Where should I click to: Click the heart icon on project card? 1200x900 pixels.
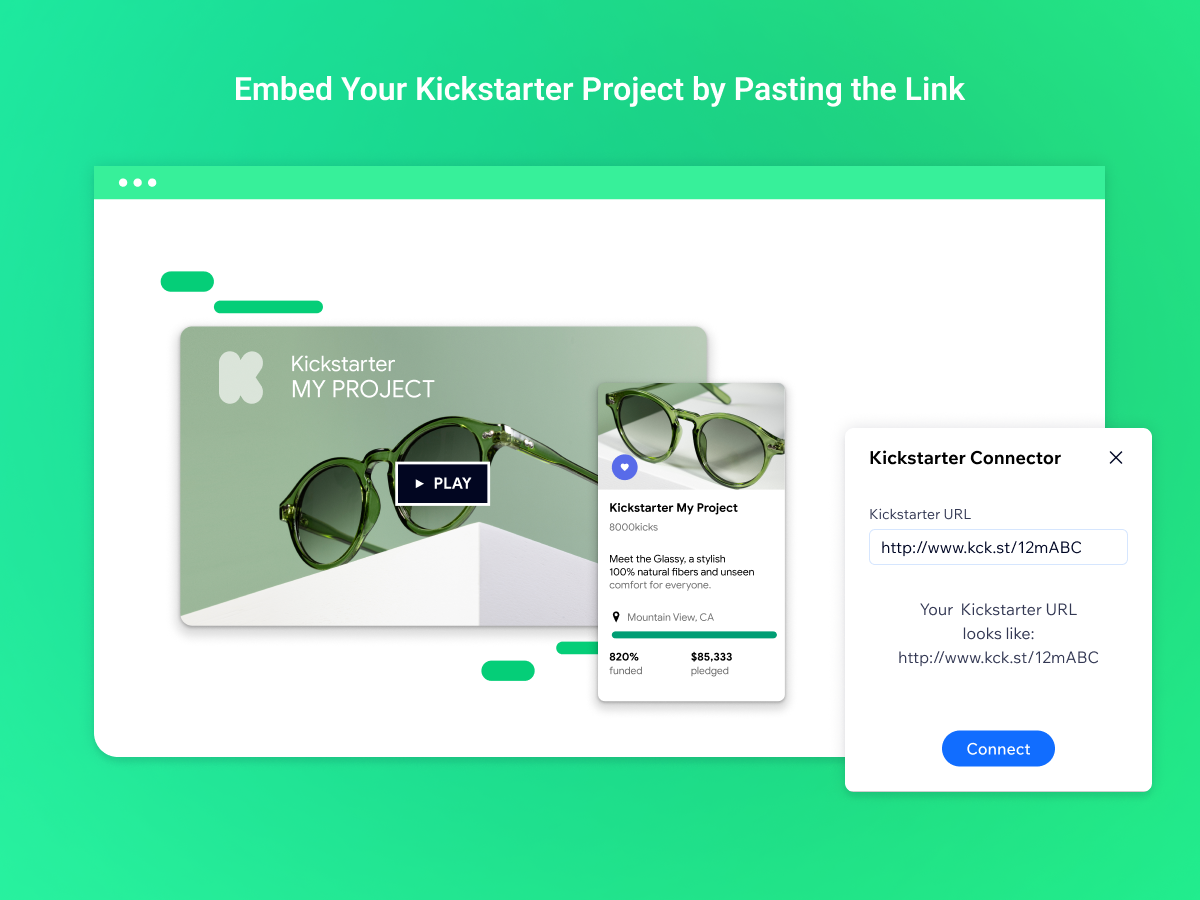pyautogui.click(x=624, y=466)
